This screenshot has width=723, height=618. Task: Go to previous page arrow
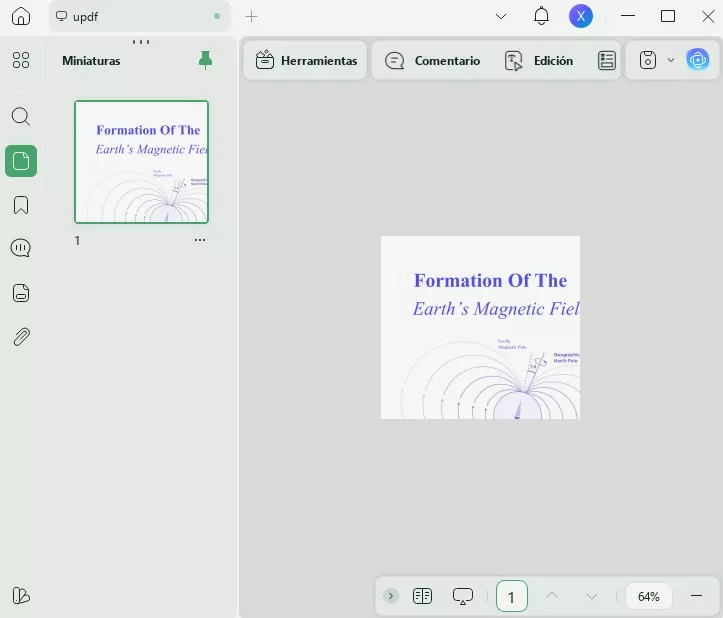[552, 596]
